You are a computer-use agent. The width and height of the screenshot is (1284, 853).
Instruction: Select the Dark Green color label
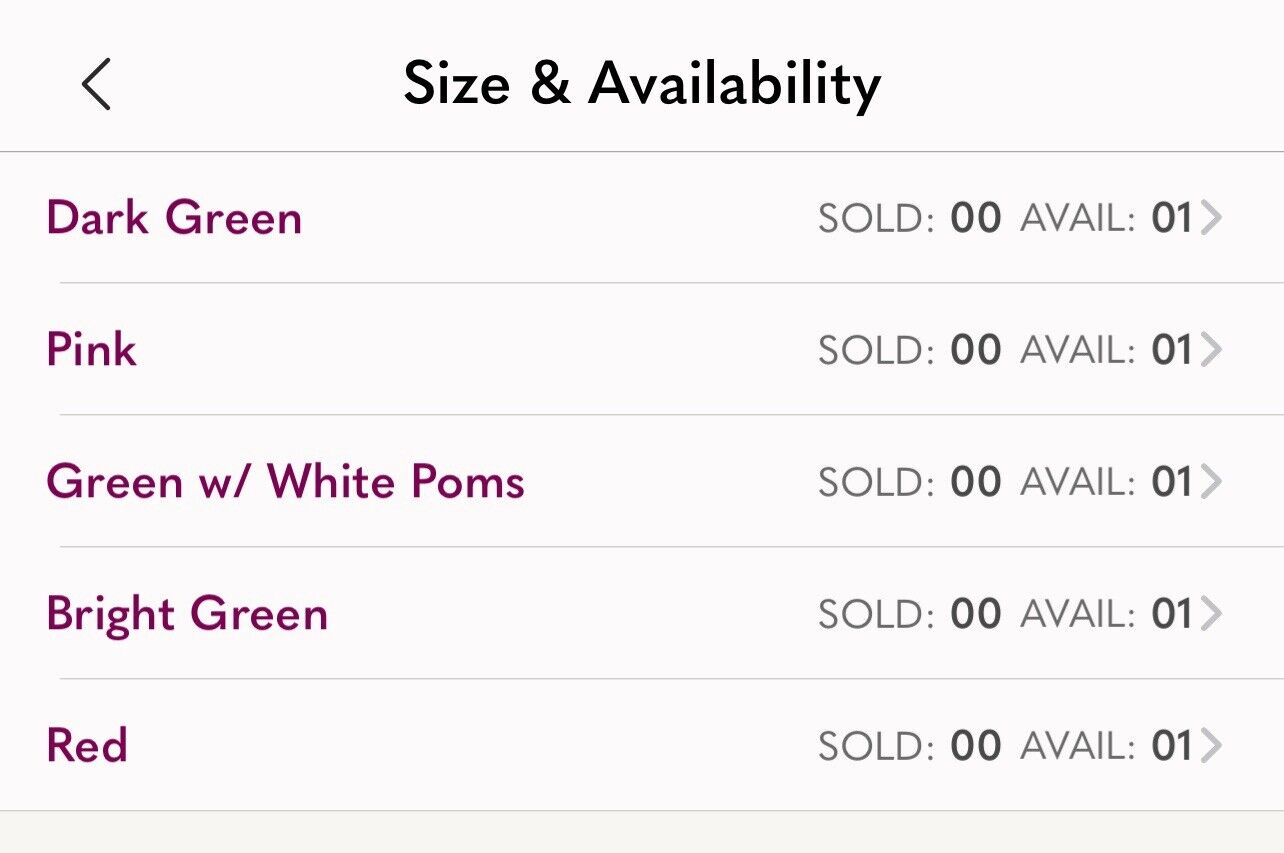coord(174,218)
